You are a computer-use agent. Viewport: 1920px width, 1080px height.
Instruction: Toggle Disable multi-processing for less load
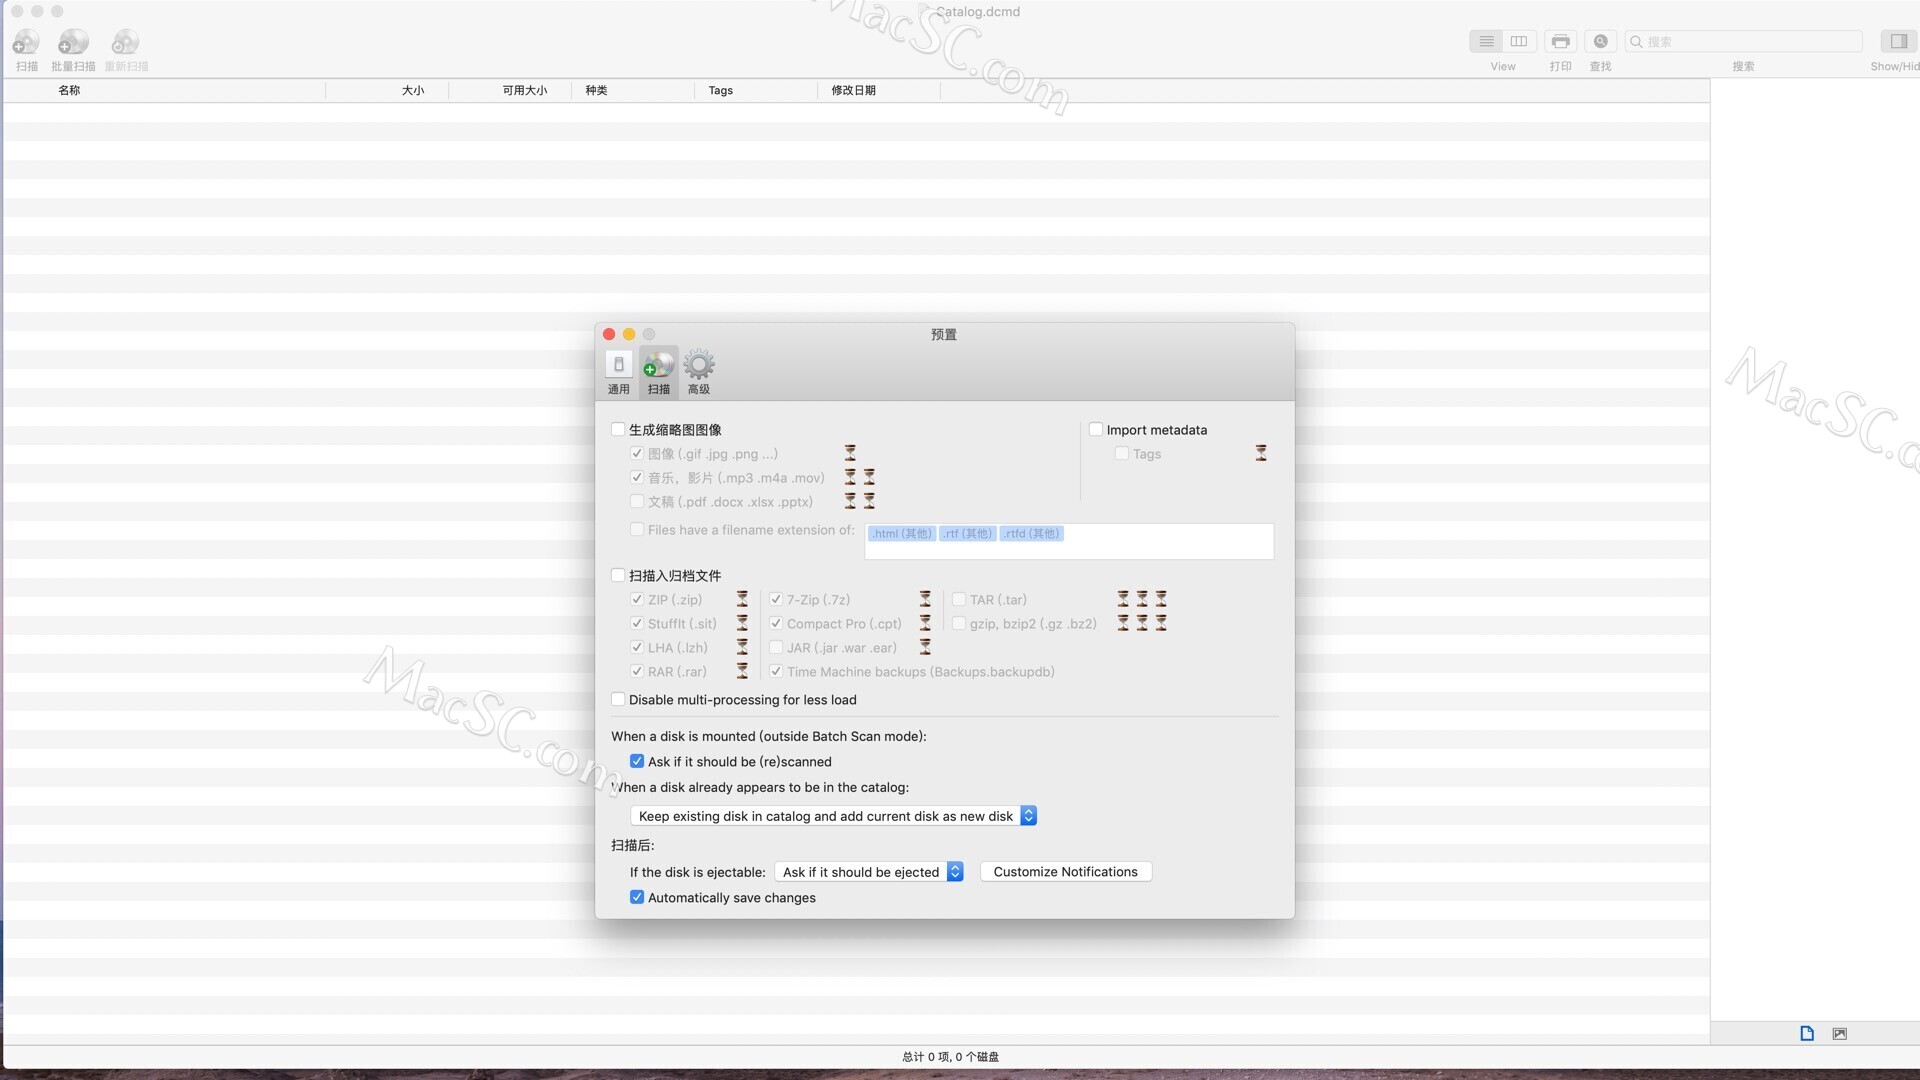tap(618, 699)
